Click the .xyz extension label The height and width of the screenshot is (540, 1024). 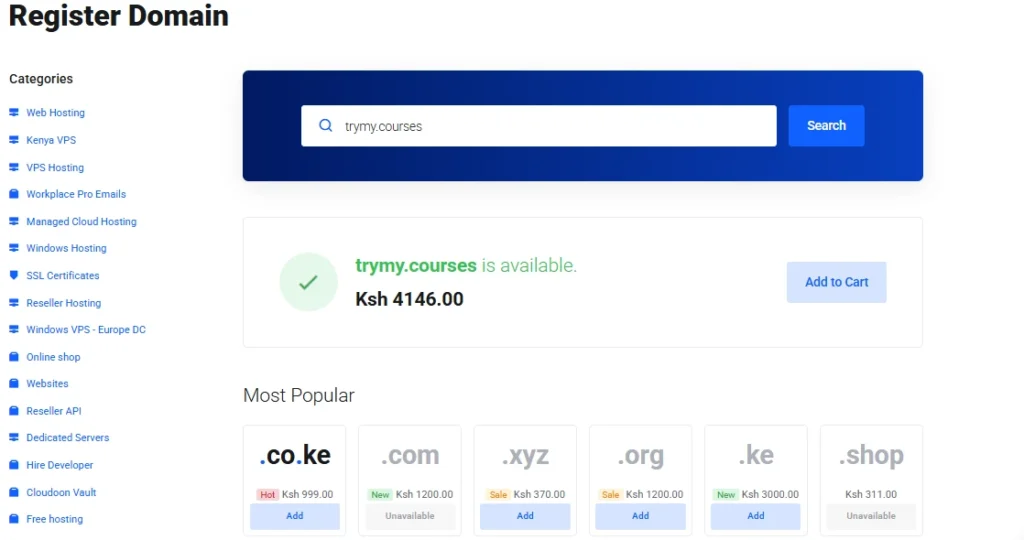[525, 455]
